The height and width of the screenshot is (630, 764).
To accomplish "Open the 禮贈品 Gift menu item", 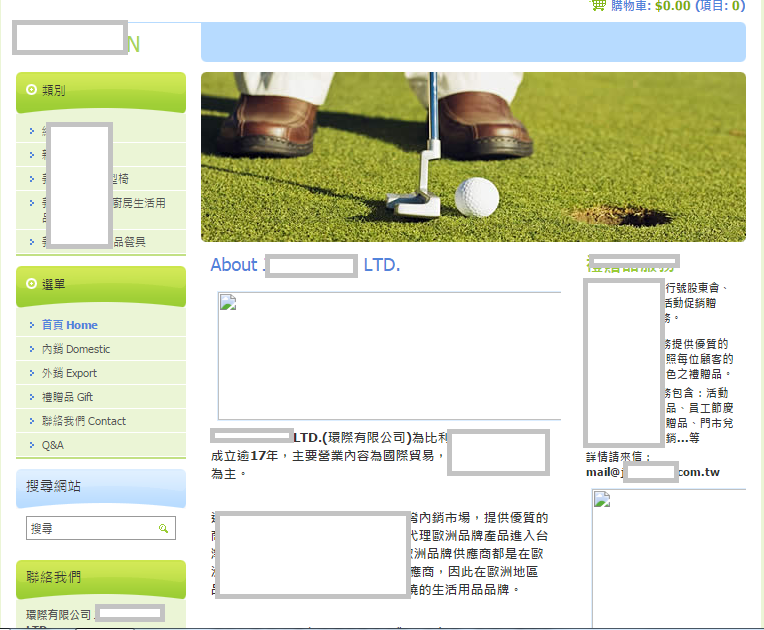I will coord(67,397).
